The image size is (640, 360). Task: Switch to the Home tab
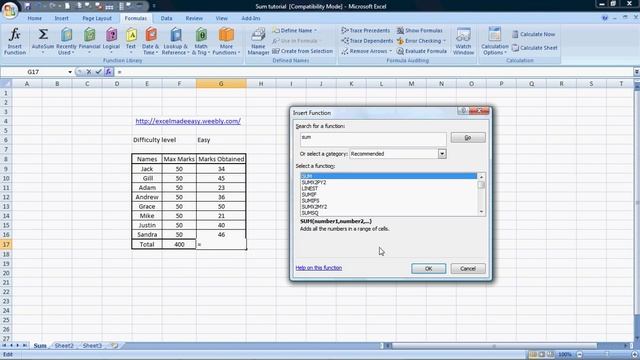click(x=35, y=18)
